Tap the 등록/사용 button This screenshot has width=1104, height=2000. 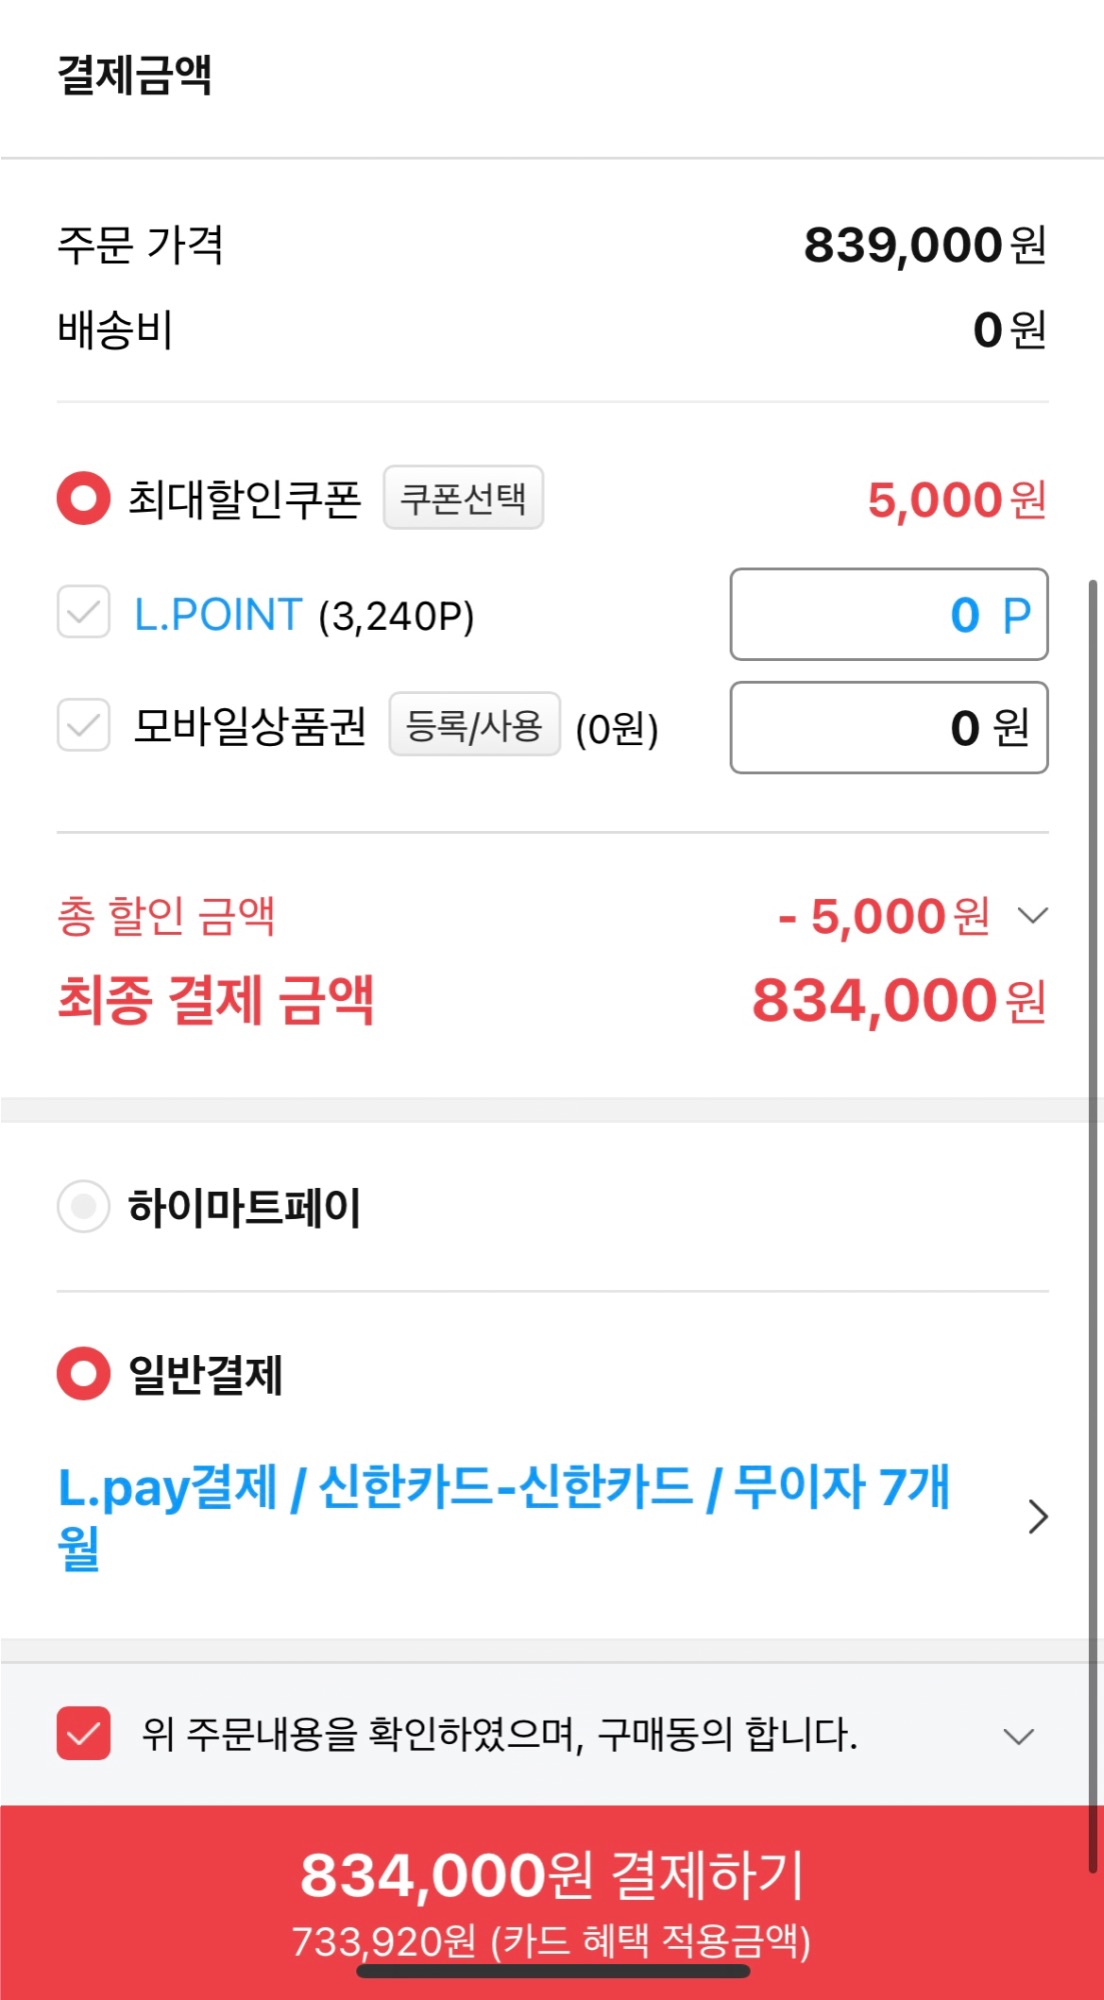(x=474, y=725)
